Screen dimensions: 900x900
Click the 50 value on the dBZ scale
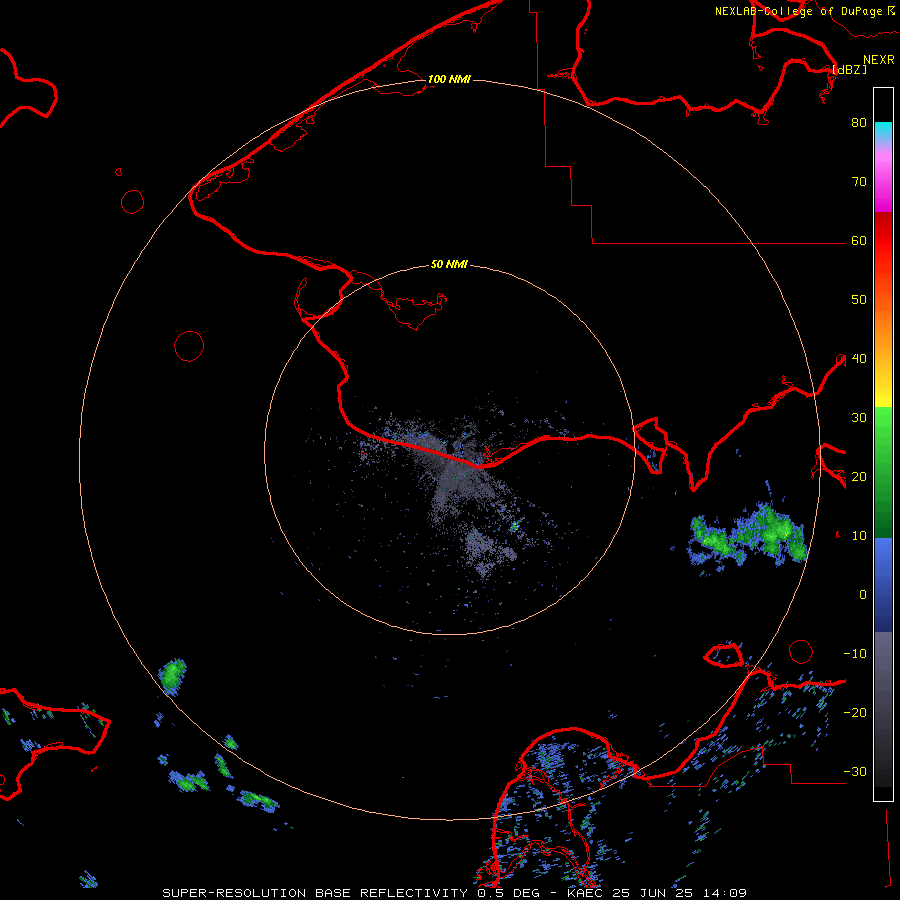(859, 299)
